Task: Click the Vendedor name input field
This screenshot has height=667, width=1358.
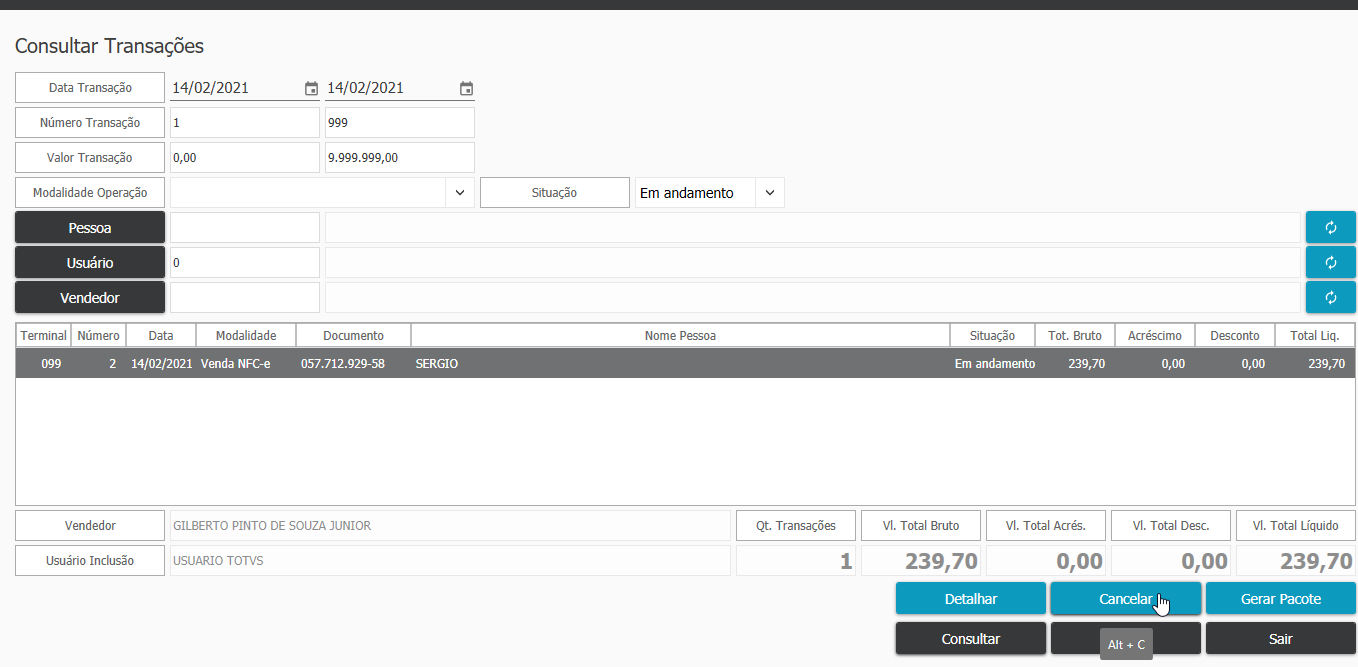Action: pyautogui.click(x=812, y=297)
